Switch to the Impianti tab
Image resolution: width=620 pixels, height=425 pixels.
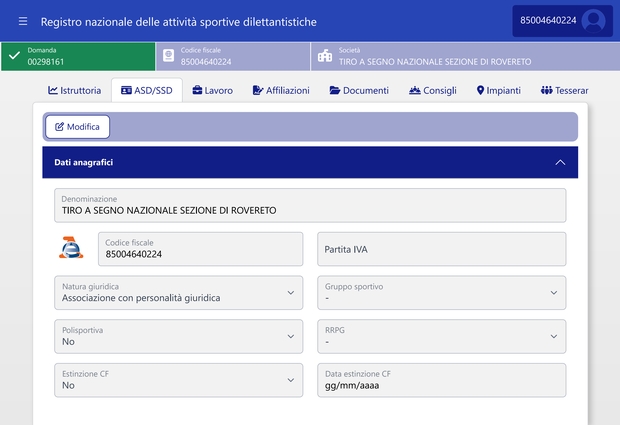[499, 91]
